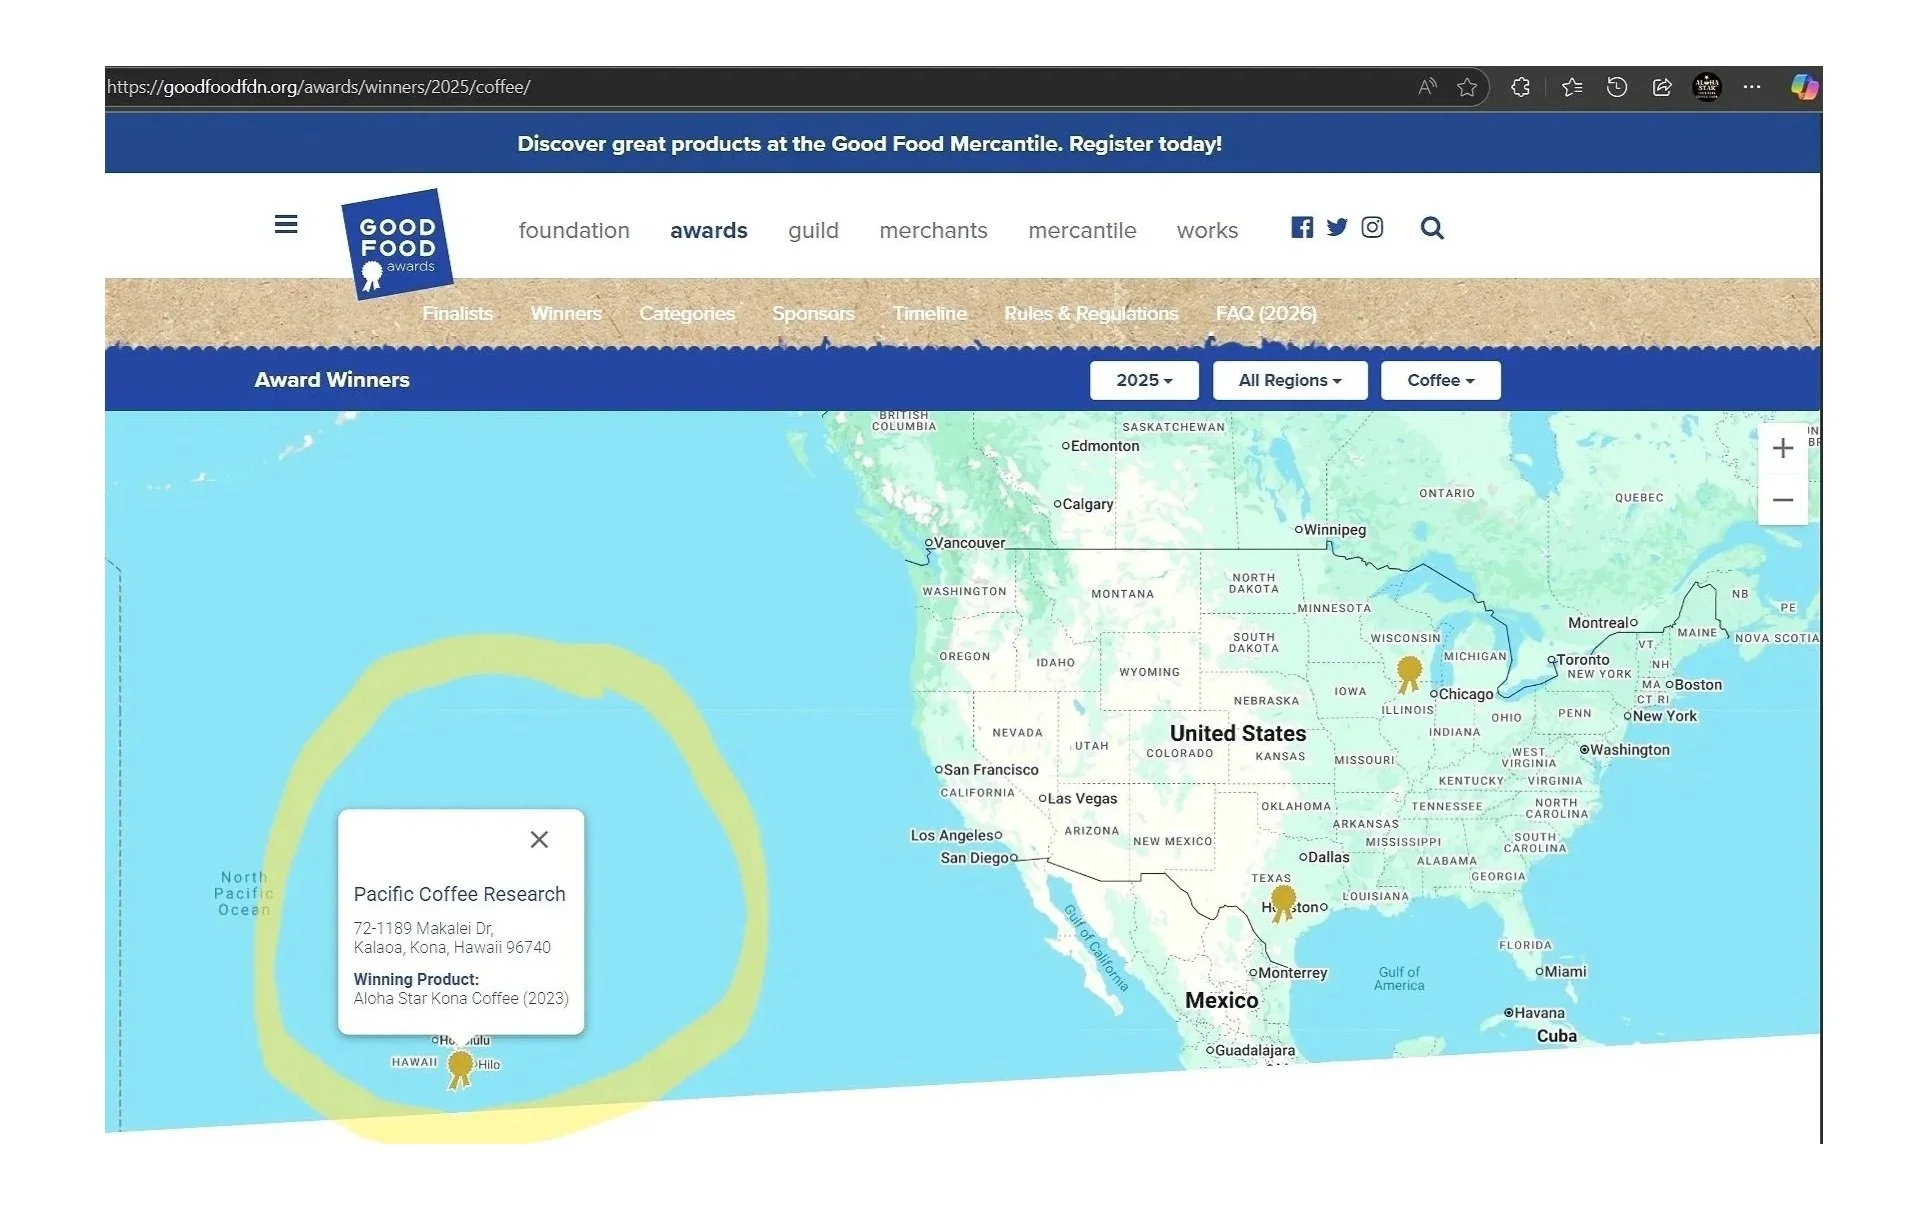
Task: Click the Award Winners heading
Action: [332, 380]
